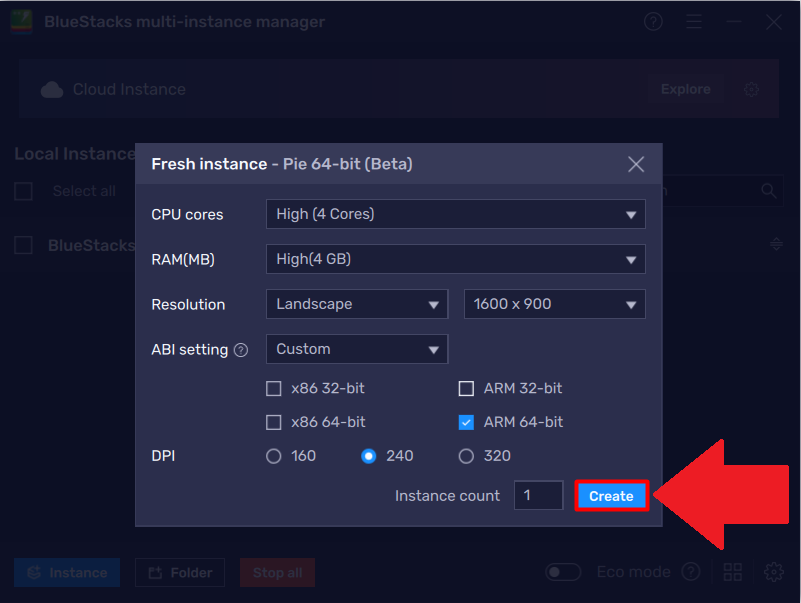The width and height of the screenshot is (801, 603).
Task: Close the multi-instance manager window
Action: (773, 22)
